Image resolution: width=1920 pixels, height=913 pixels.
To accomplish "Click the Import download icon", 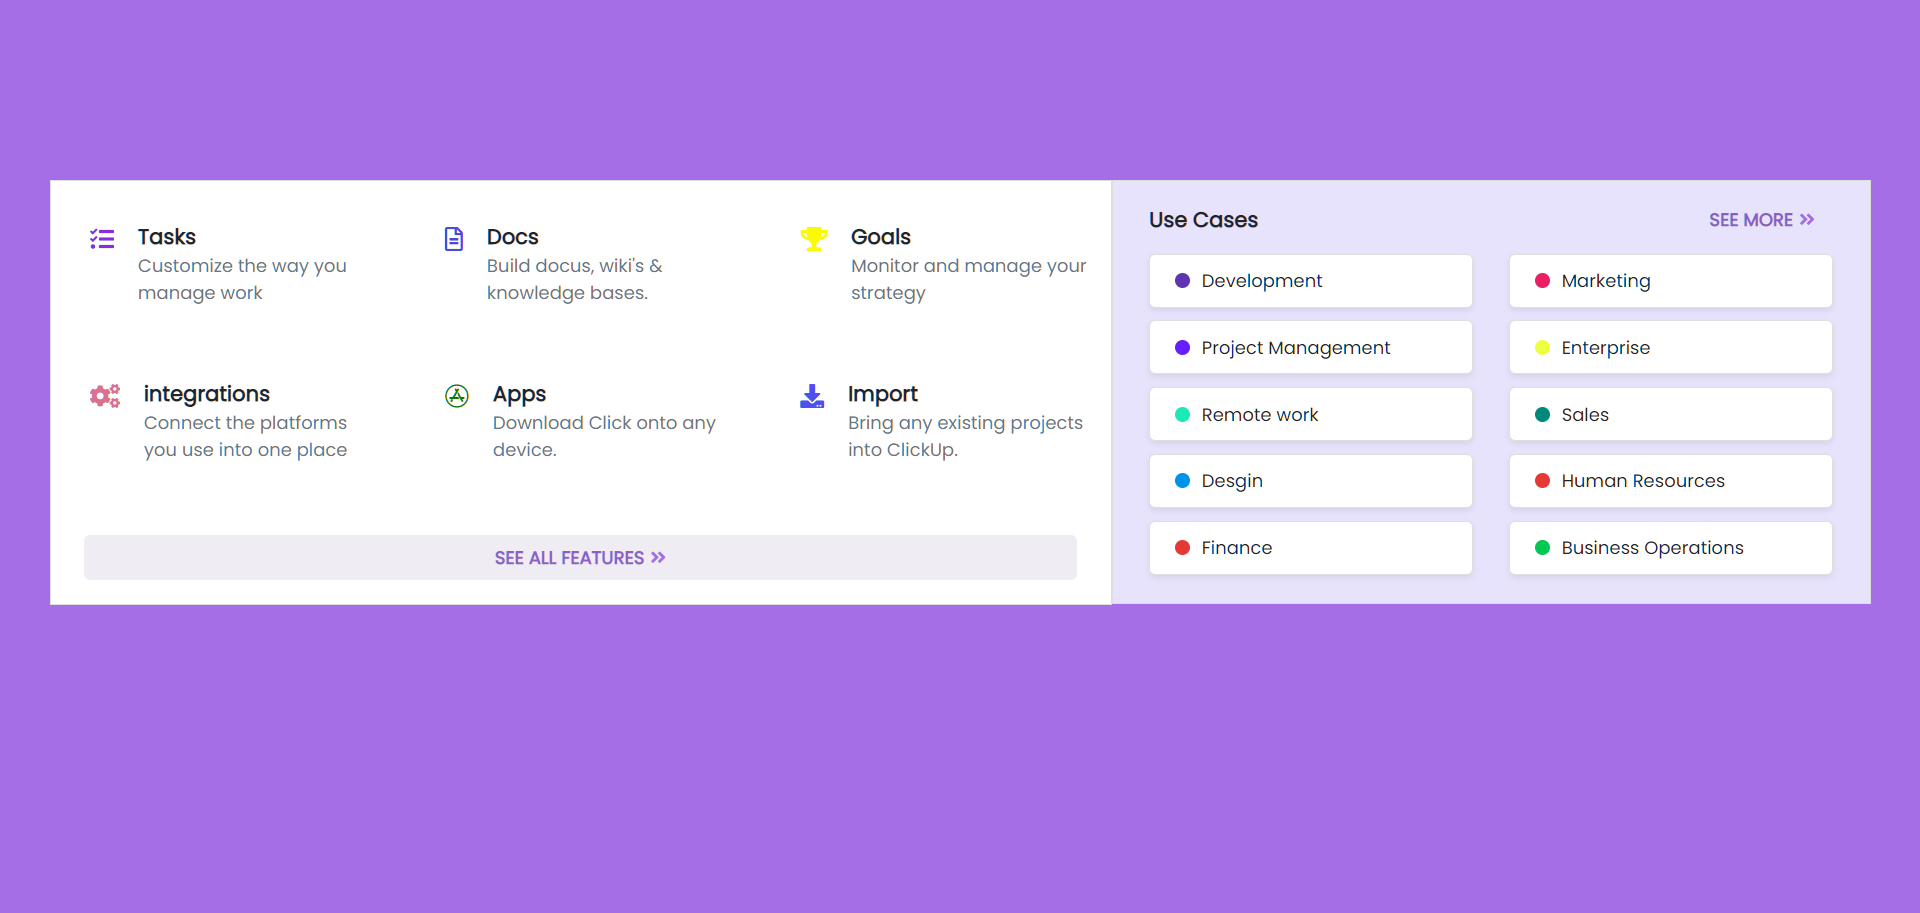I will point(812,395).
